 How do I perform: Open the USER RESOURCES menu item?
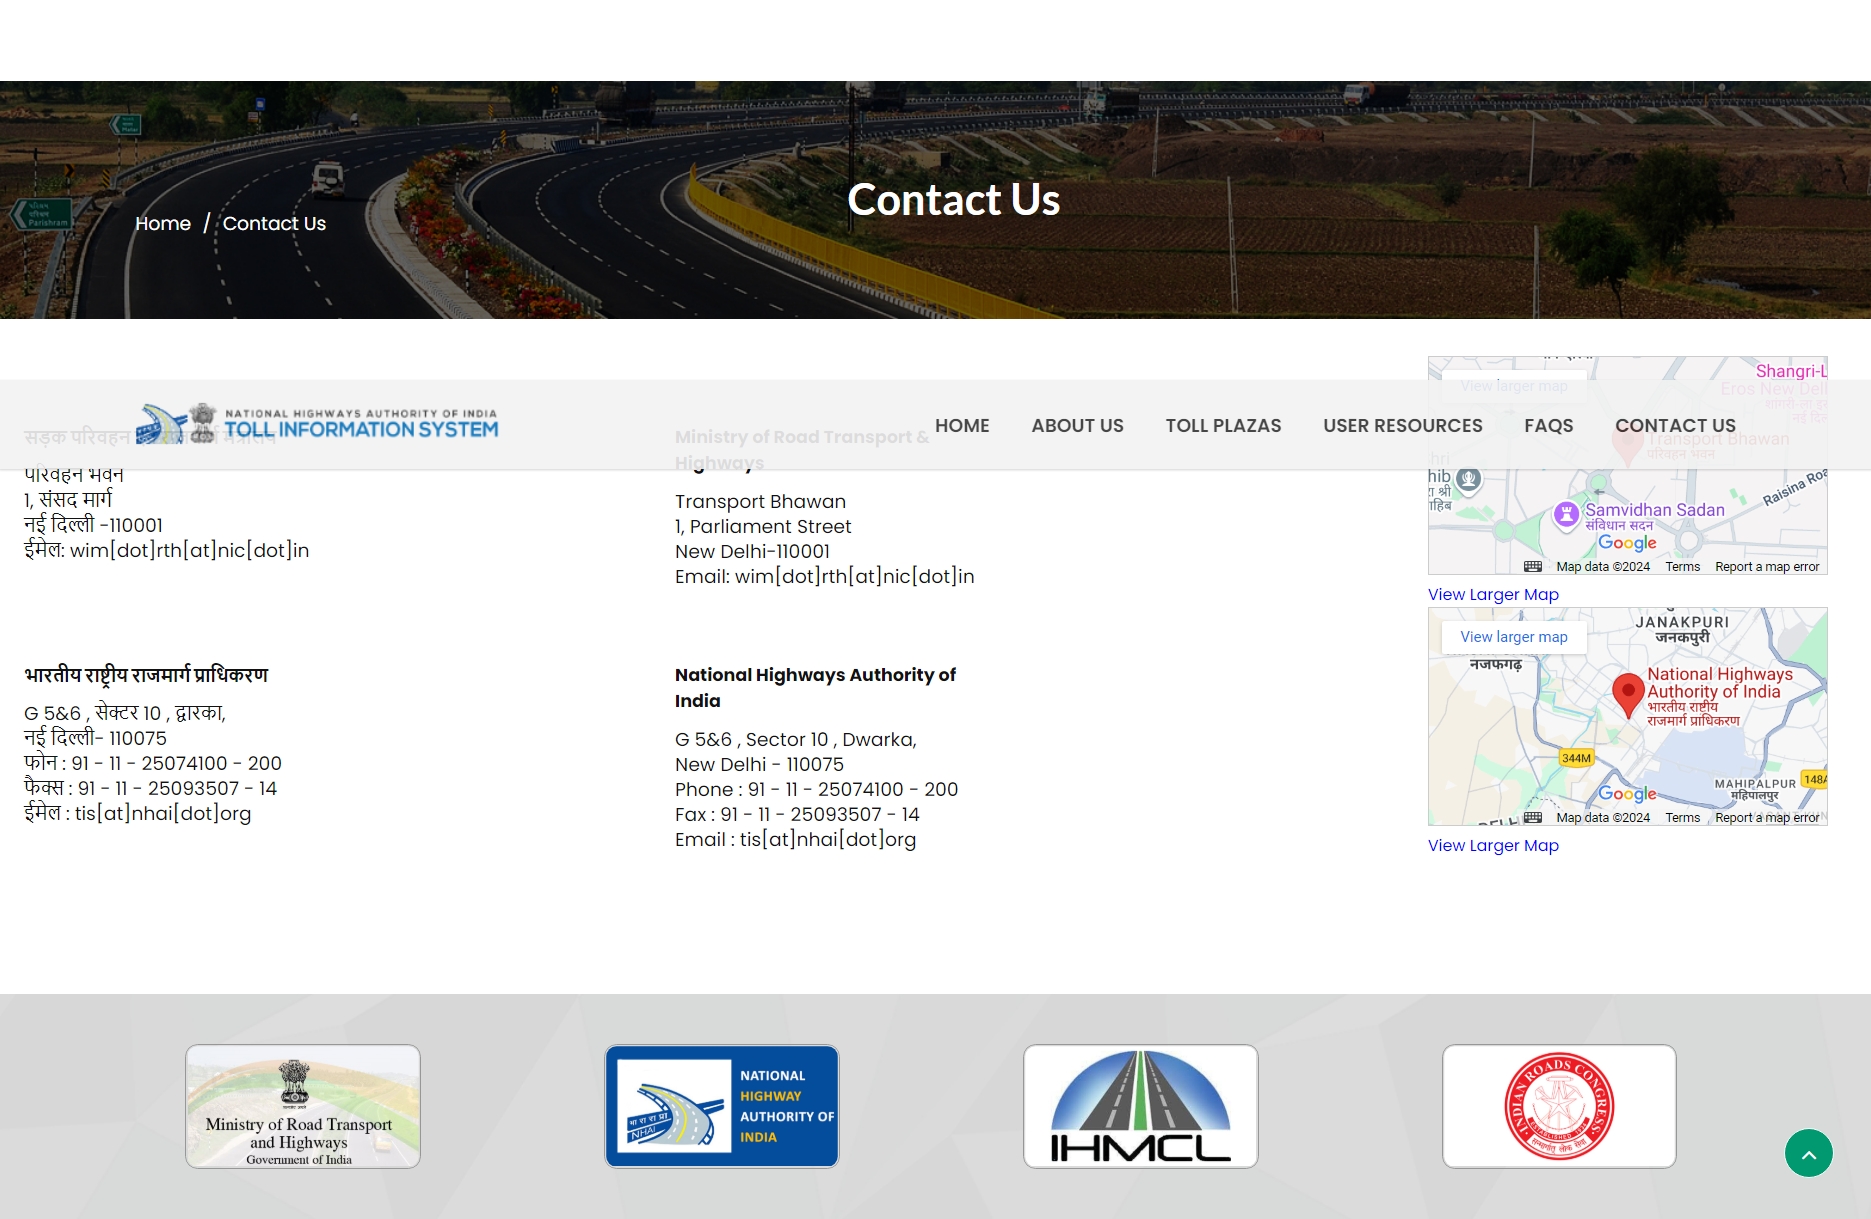[1402, 426]
